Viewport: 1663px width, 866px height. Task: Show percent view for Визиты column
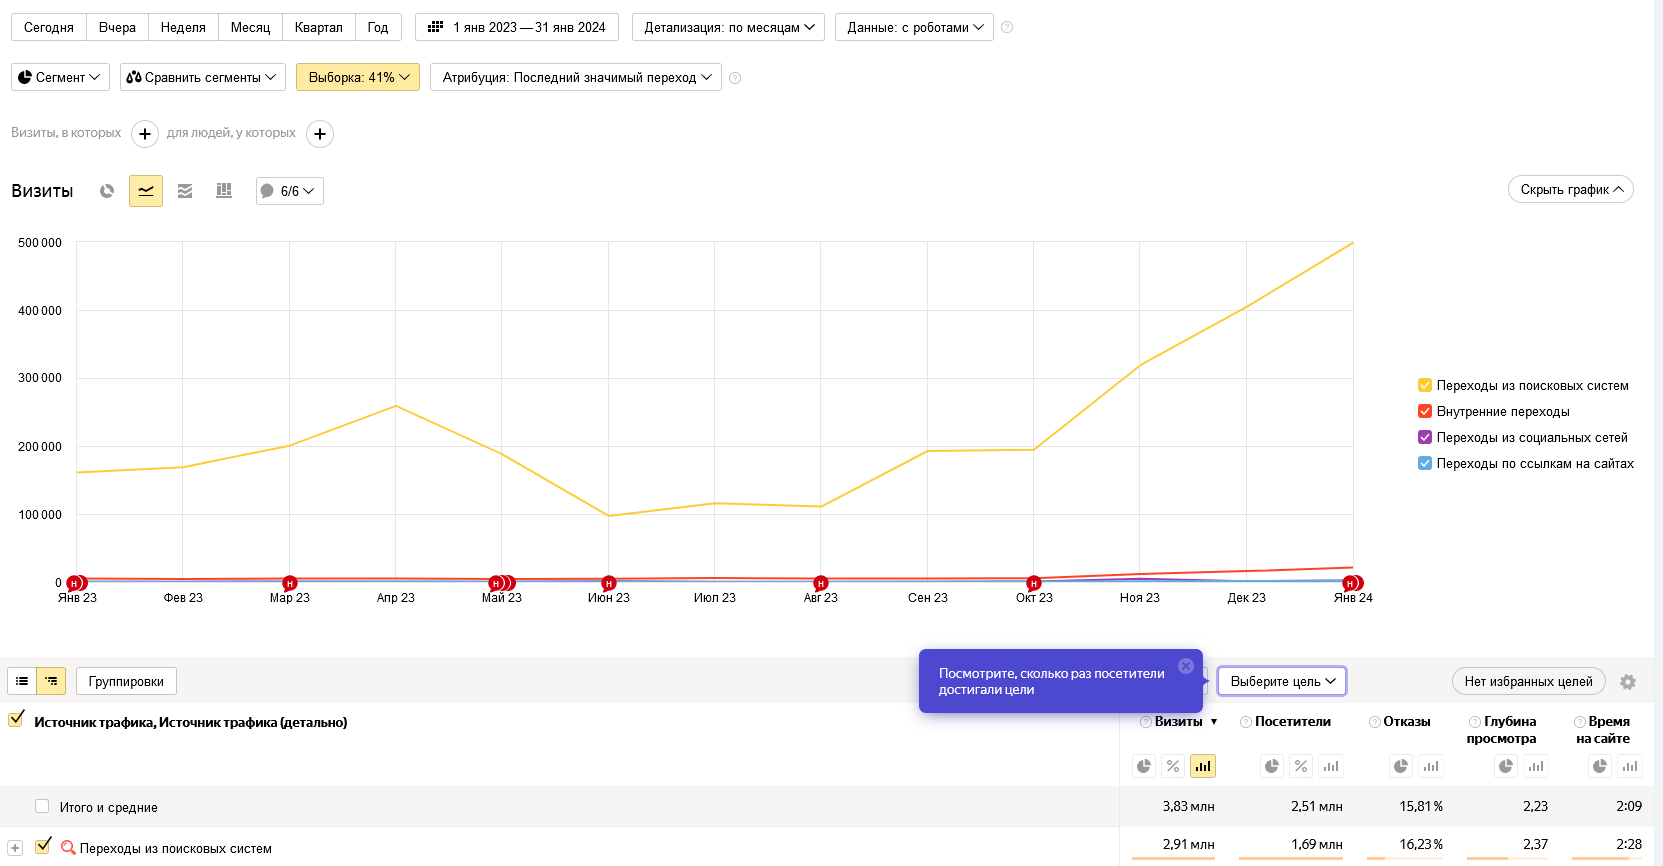(x=1173, y=766)
